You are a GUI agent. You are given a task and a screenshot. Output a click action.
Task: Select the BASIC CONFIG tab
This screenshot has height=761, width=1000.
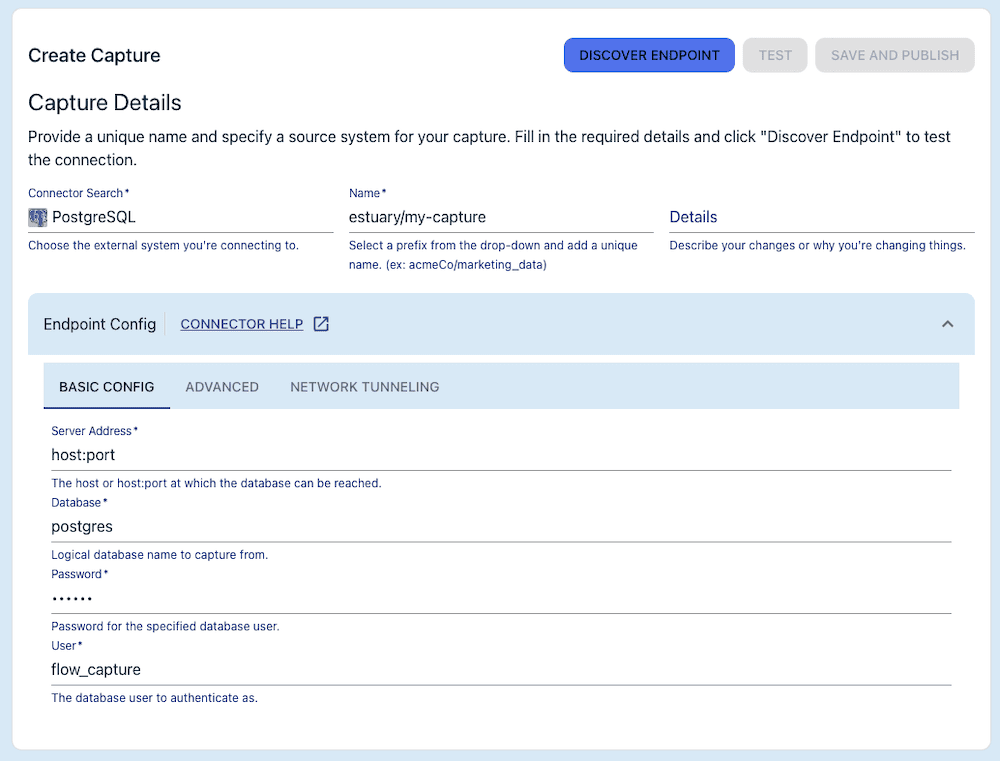point(107,387)
